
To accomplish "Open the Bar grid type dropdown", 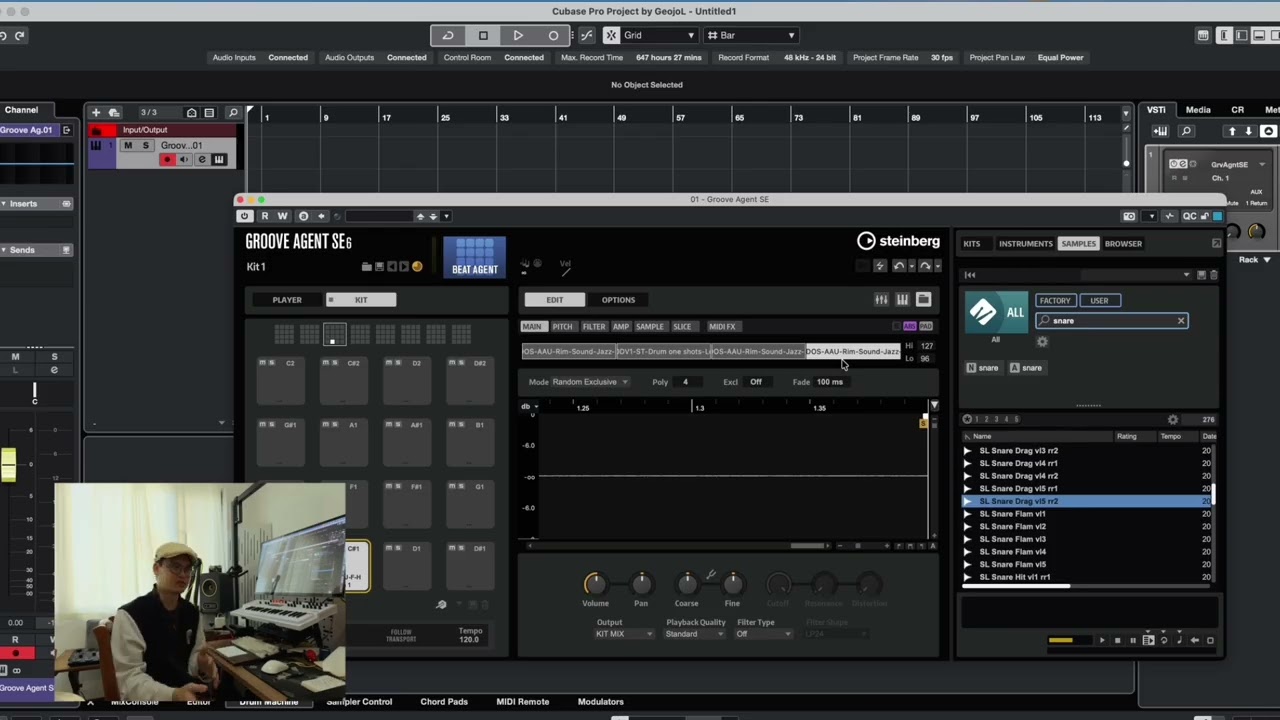I will pyautogui.click(x=751, y=35).
